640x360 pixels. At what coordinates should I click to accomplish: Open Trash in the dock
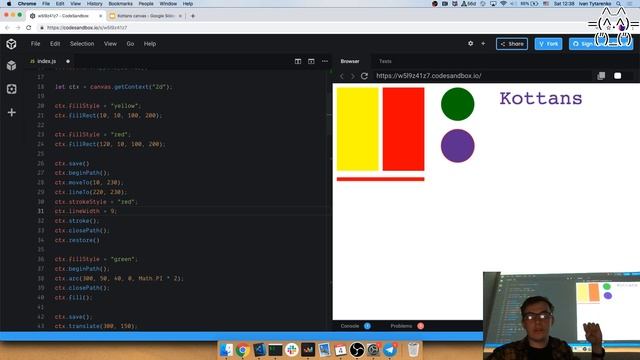[x=413, y=350]
